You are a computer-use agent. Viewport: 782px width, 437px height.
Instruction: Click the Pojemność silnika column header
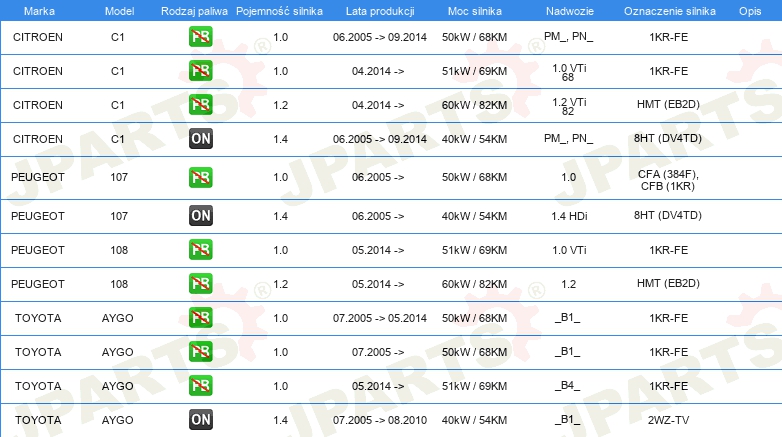(x=279, y=11)
